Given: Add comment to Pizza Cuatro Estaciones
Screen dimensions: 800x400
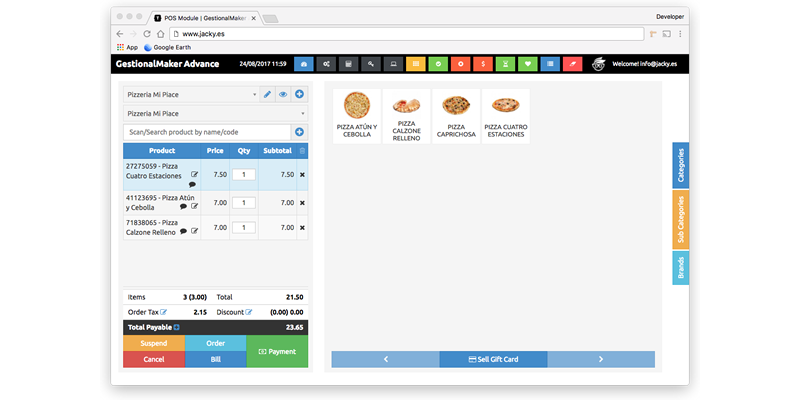Looking at the screenshot, I should [x=192, y=185].
